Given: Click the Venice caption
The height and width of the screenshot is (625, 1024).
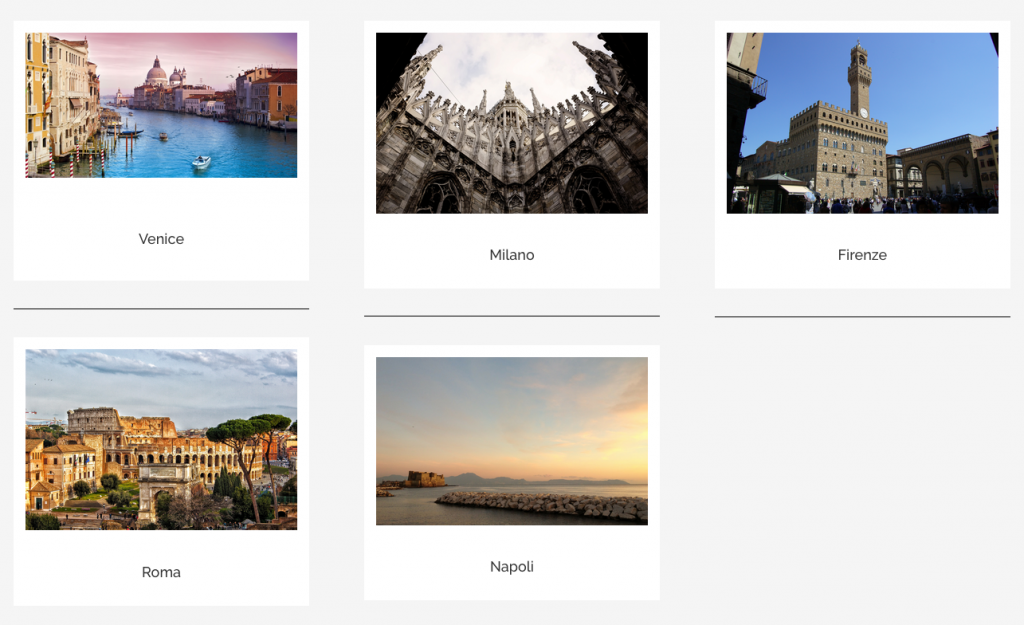Looking at the screenshot, I should (x=161, y=239).
